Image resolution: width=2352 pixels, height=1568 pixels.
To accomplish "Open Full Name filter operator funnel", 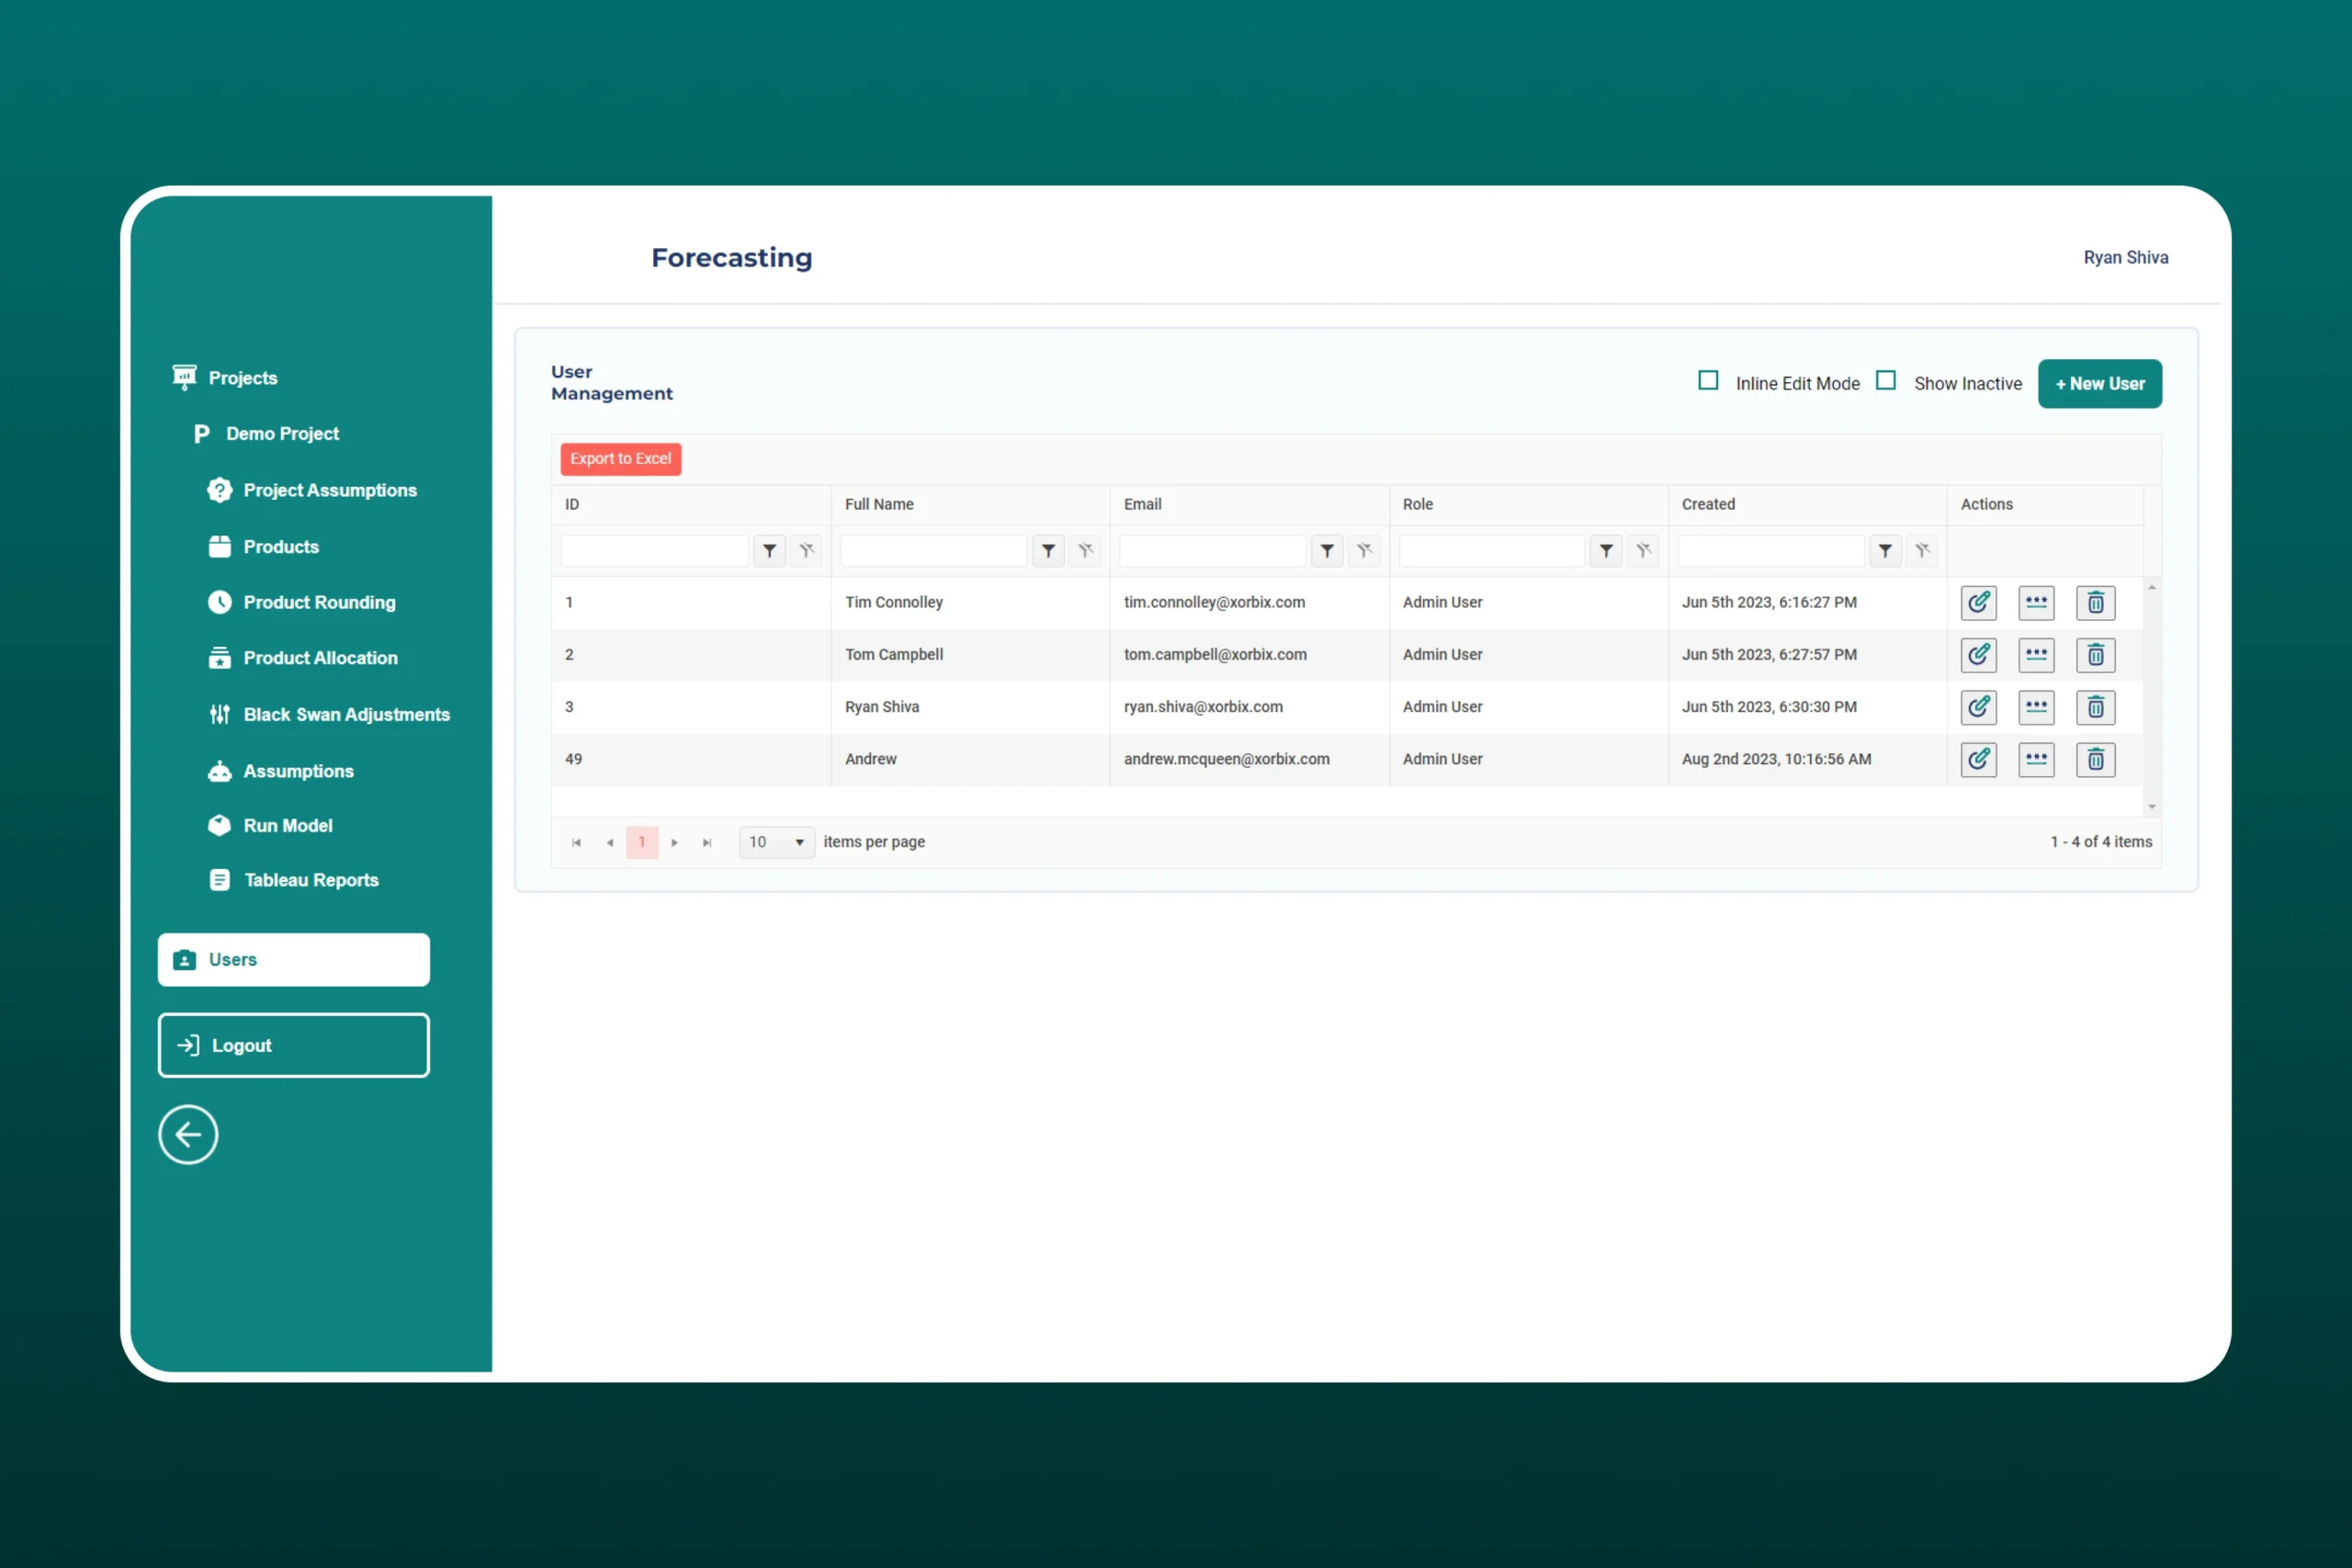I will pos(1048,551).
